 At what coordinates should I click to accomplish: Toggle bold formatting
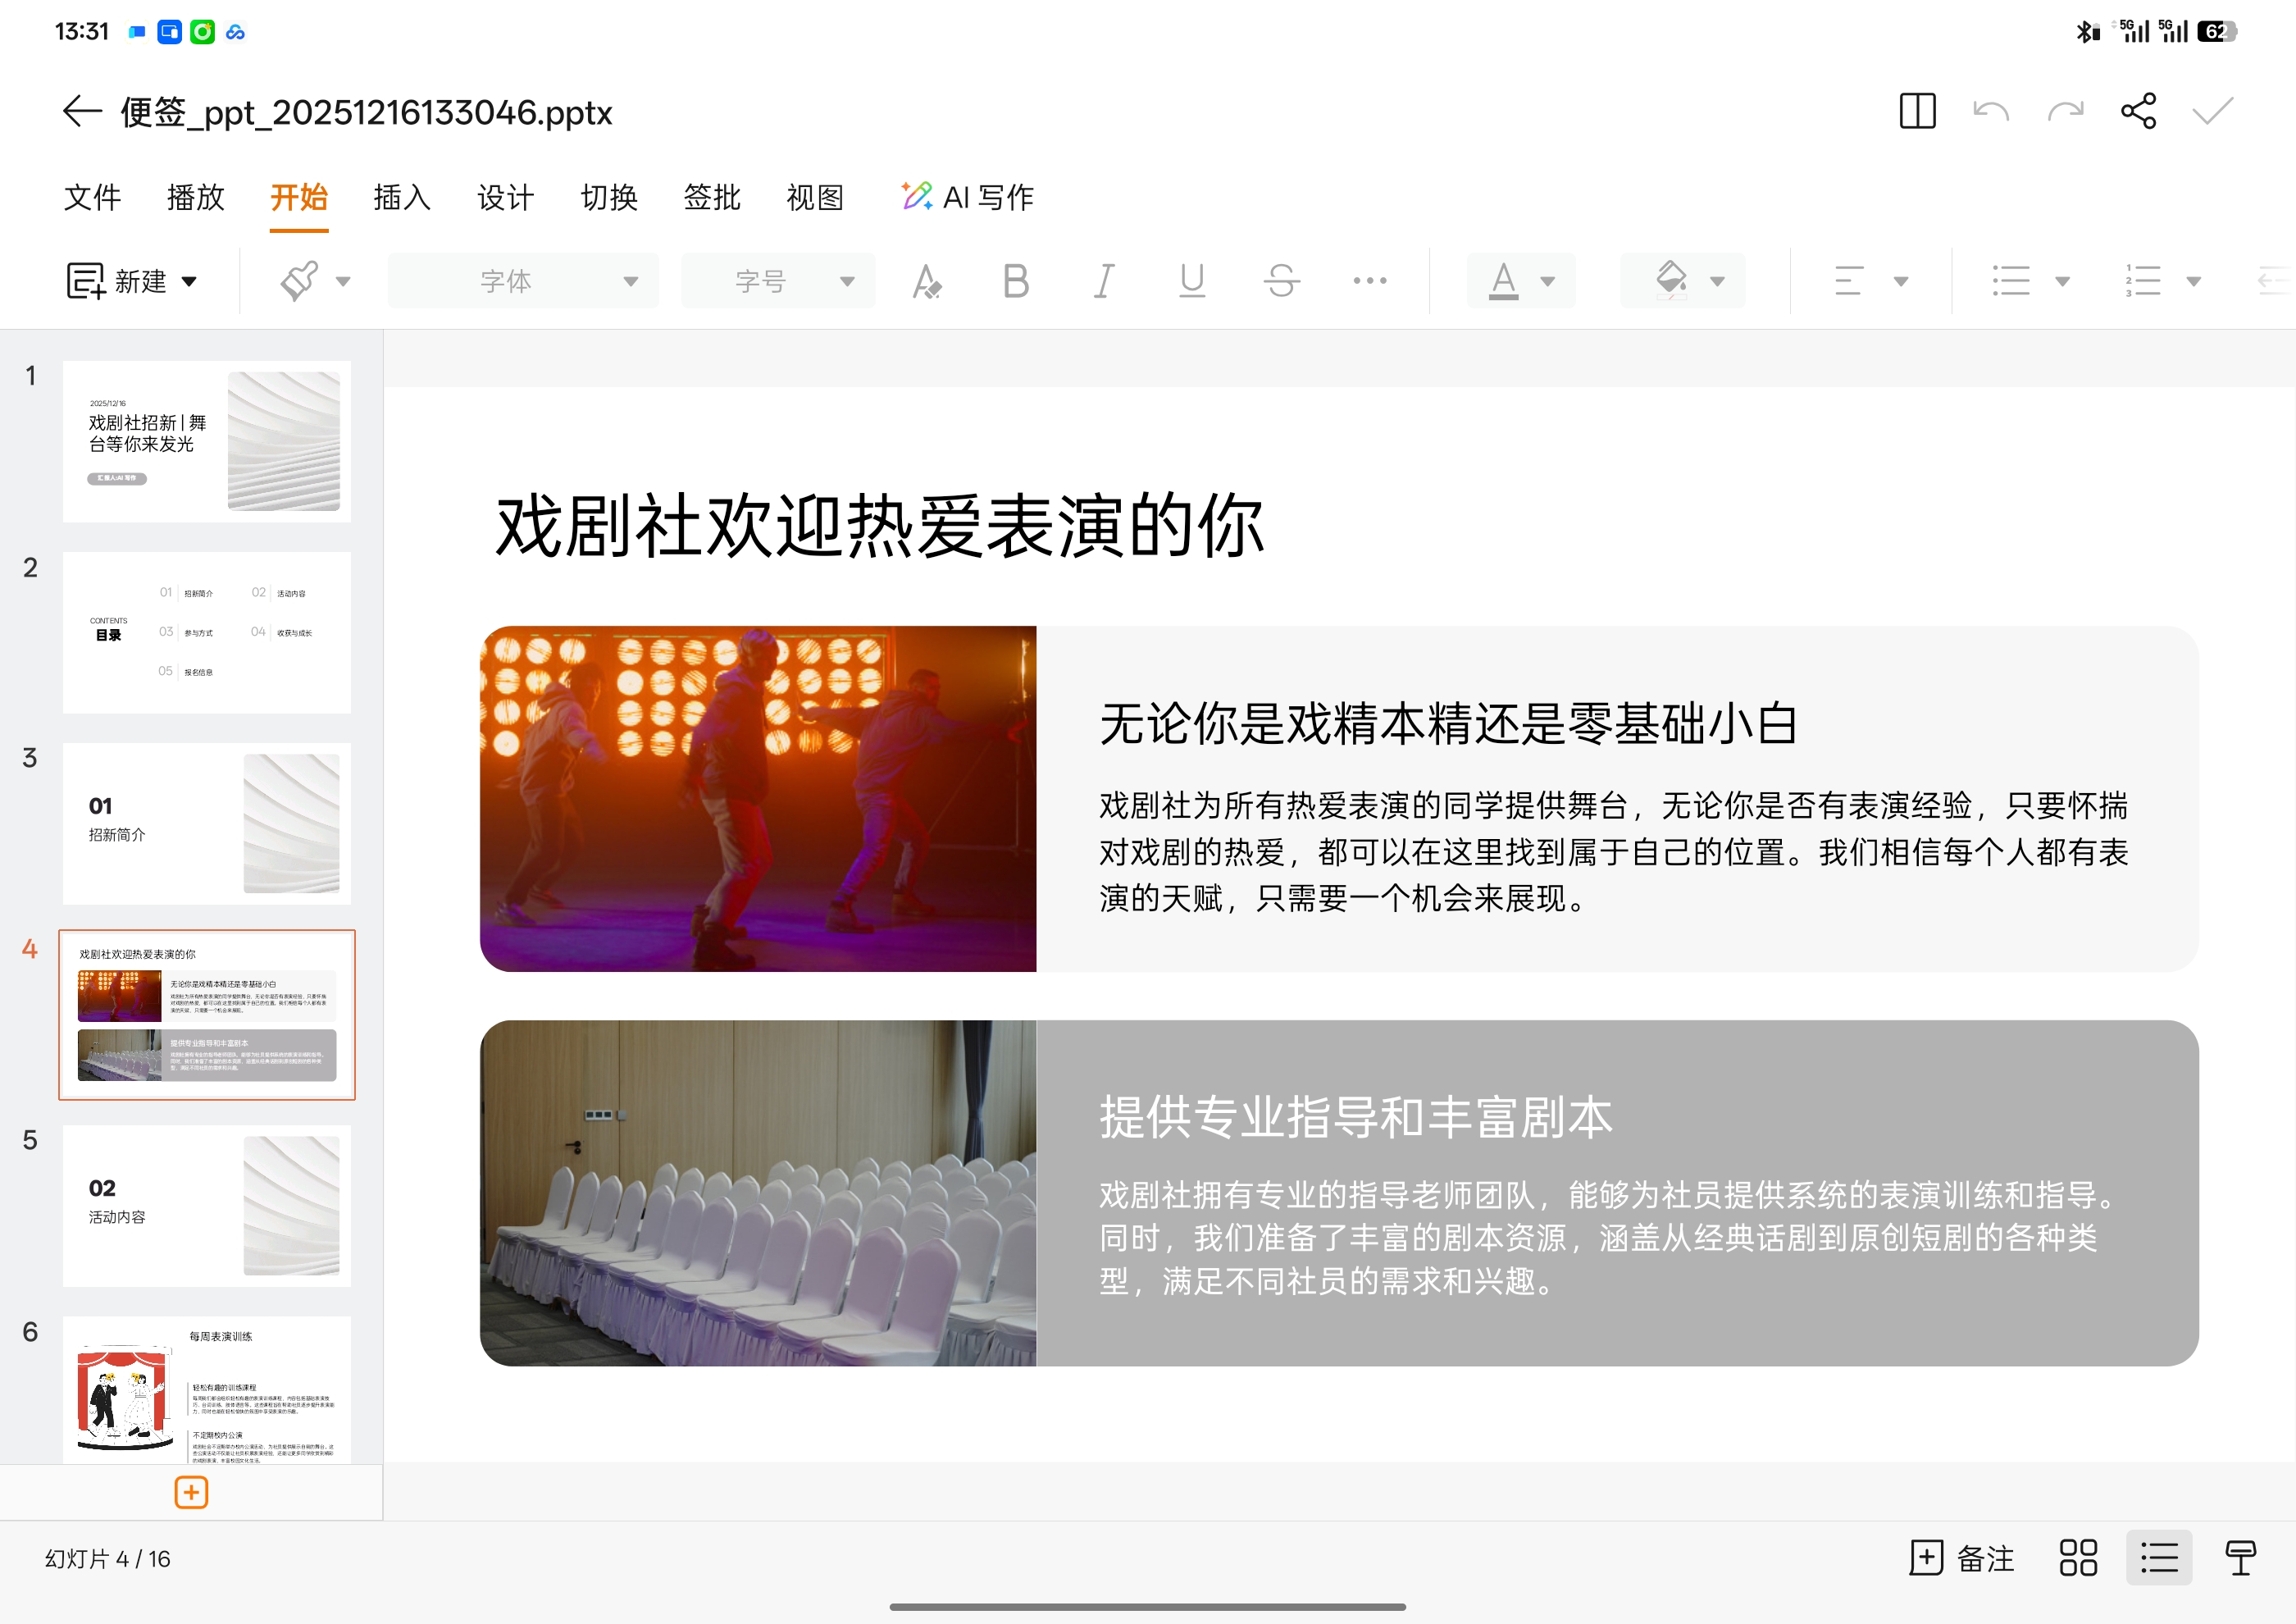coord(1015,281)
